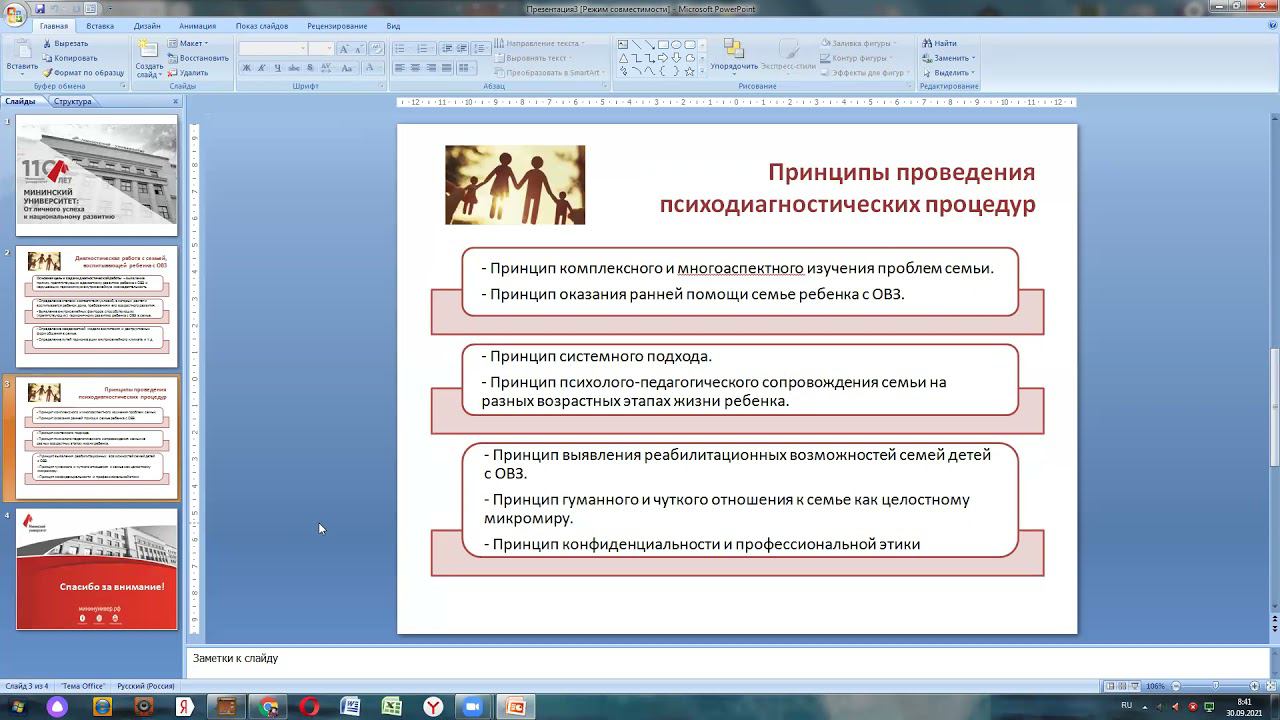Align text left in paragraph group
Viewport: 1280px width, 720px height.
400,68
